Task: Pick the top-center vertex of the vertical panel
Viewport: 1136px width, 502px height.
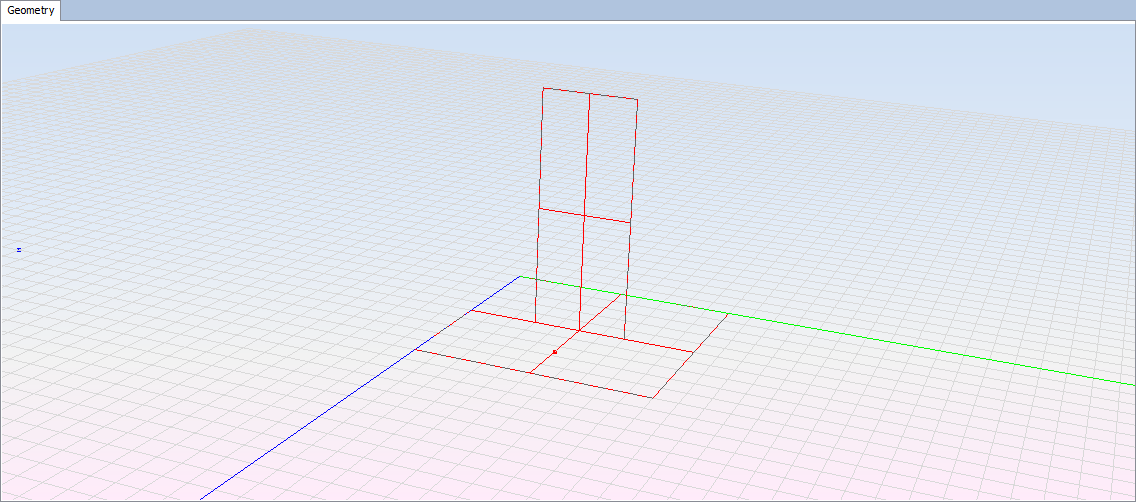Action: [589, 94]
